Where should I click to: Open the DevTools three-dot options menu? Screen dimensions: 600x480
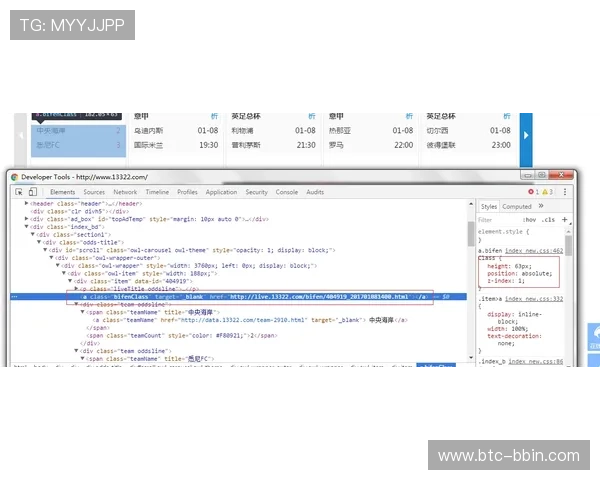click(x=566, y=191)
